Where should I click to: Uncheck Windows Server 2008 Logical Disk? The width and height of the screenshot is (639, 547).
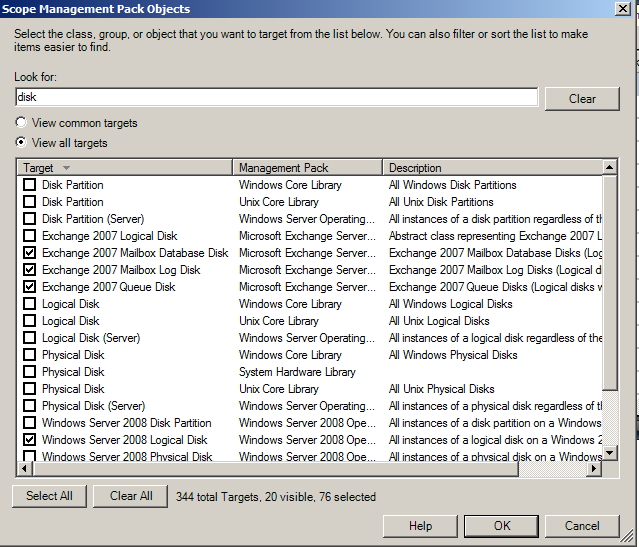[29, 440]
